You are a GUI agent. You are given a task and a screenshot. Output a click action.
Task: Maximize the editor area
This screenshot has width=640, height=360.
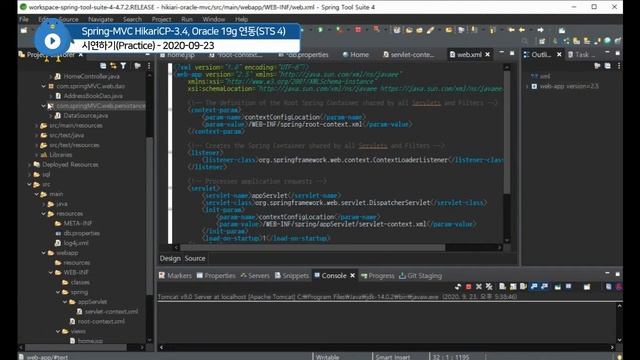click(x=512, y=53)
